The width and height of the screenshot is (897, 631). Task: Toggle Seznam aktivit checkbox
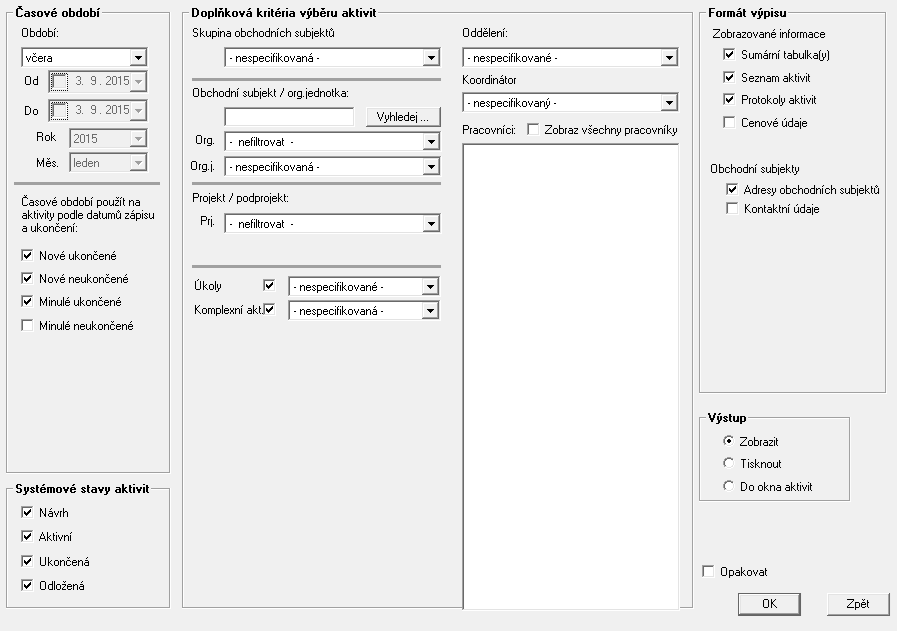click(x=729, y=77)
